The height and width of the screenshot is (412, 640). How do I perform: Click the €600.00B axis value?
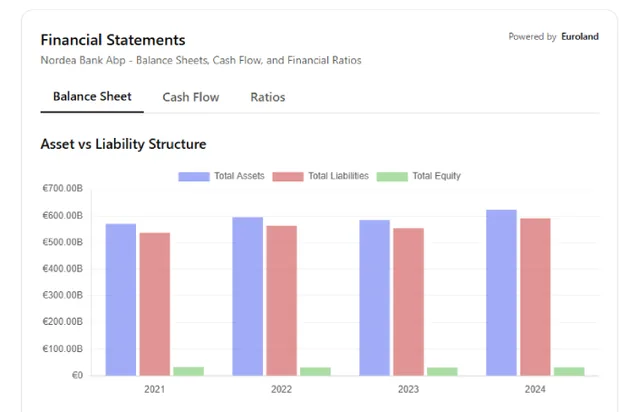click(62, 216)
